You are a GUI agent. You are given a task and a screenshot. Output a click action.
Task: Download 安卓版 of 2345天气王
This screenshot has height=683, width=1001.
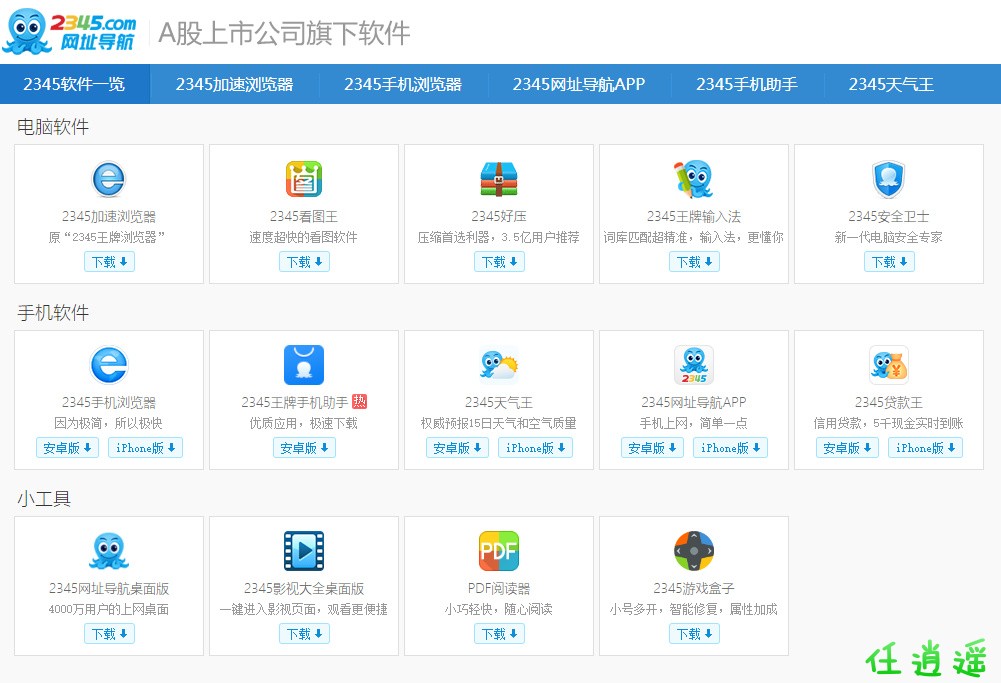coord(458,447)
